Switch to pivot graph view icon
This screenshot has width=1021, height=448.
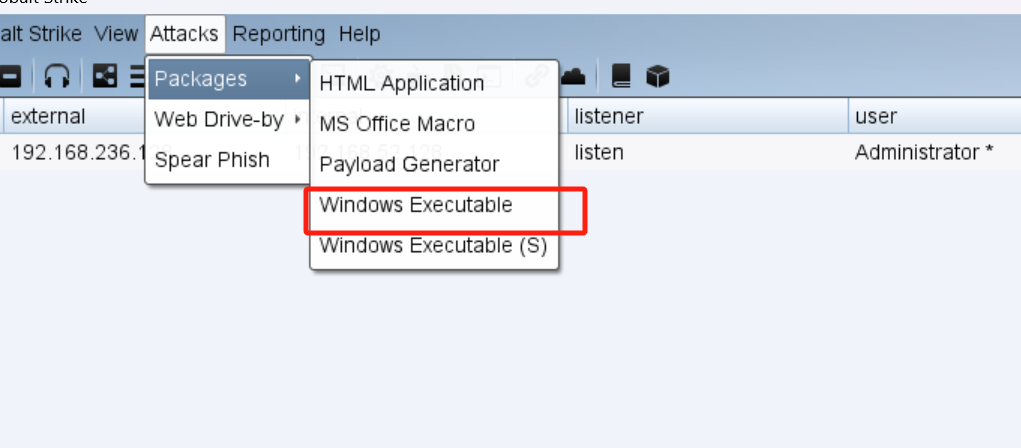105,76
